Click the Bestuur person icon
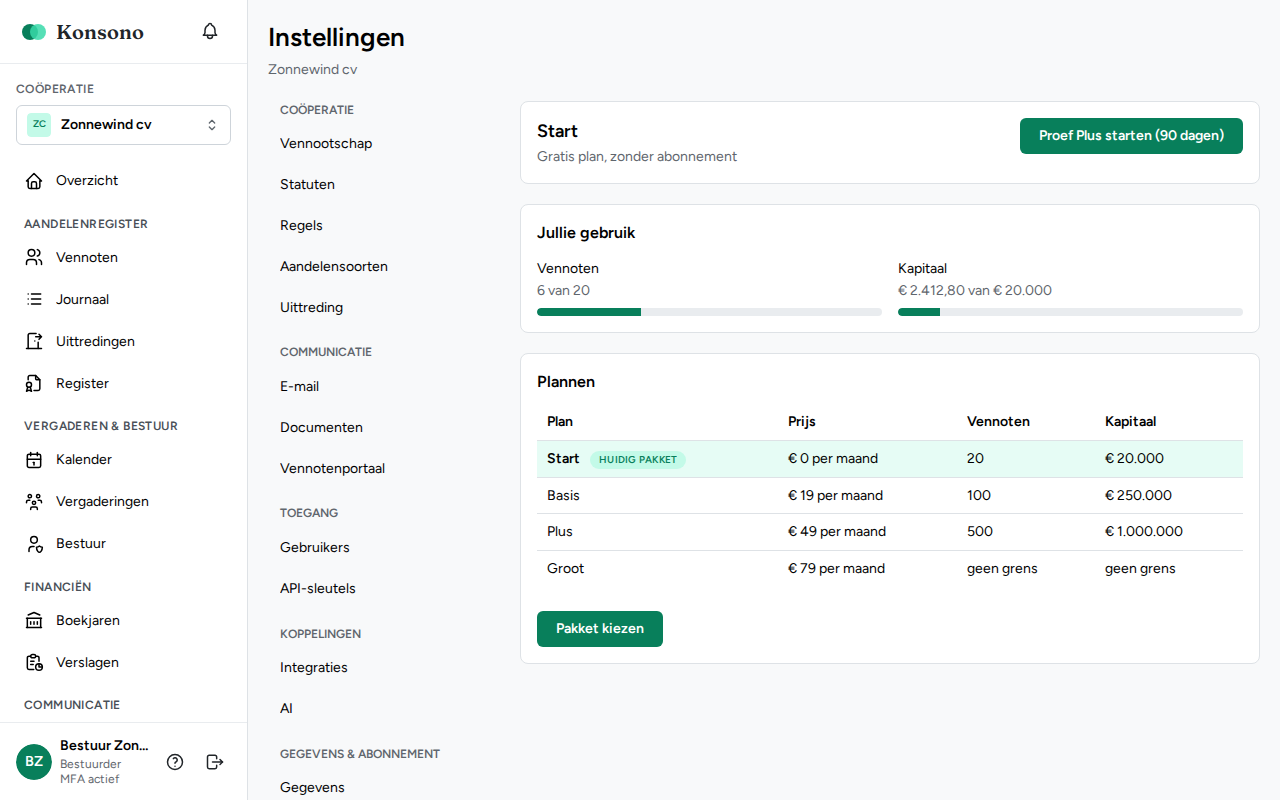The image size is (1280, 800). pyautogui.click(x=34, y=544)
